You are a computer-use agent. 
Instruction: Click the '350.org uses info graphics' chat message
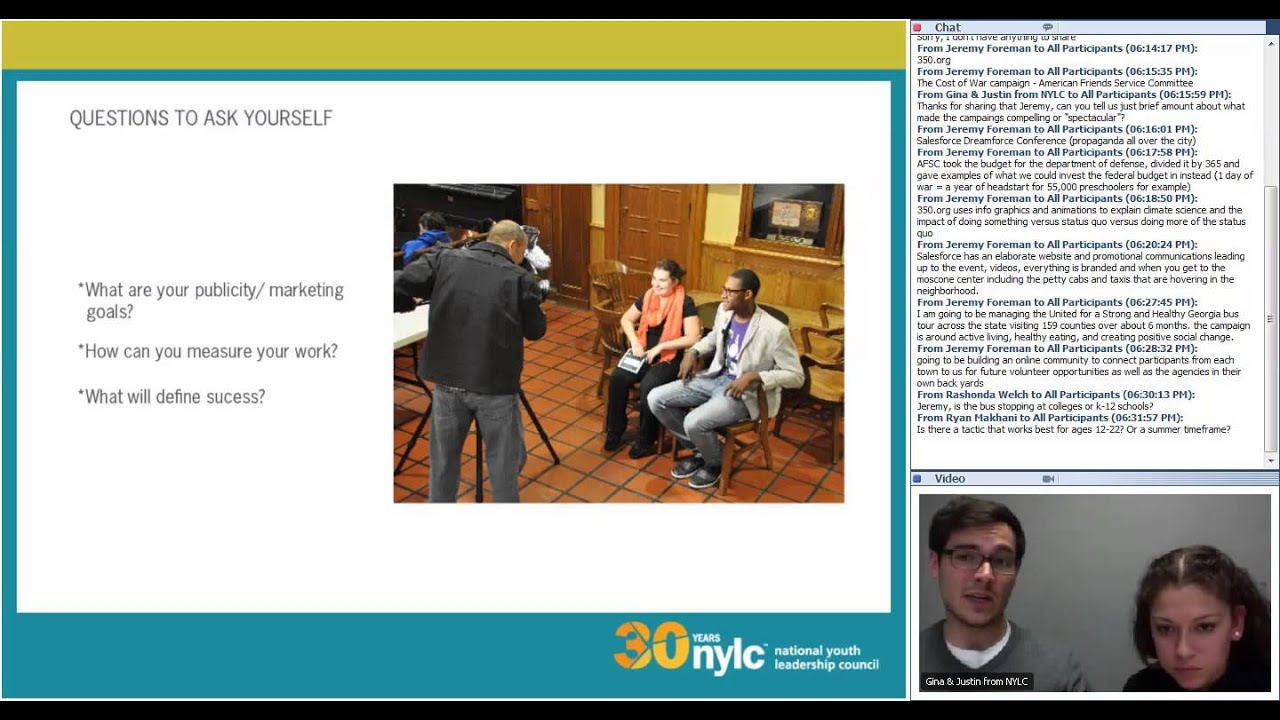point(1081,221)
